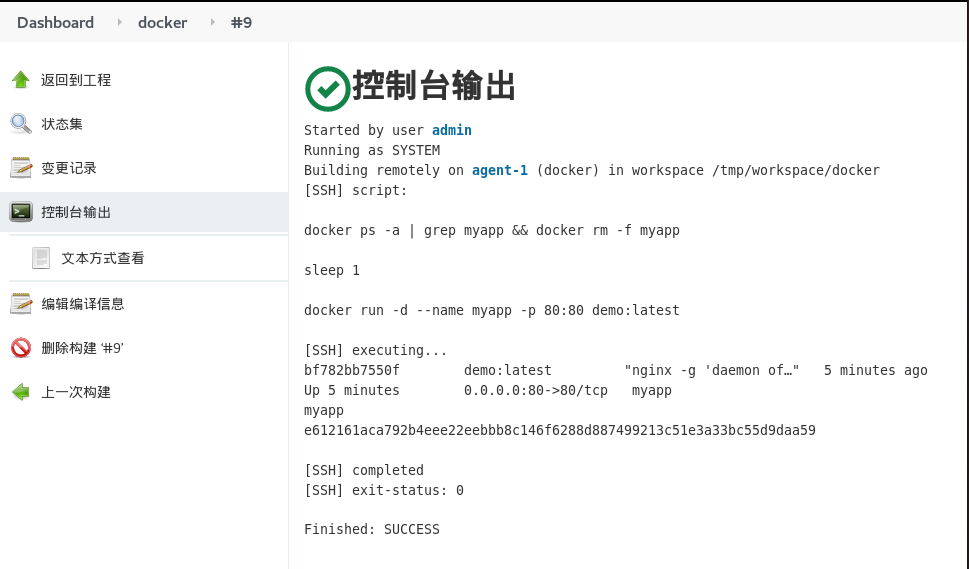The height and width of the screenshot is (569, 969).
Task: Click the 'docker run -d --name myapp' line
Action: click(492, 310)
